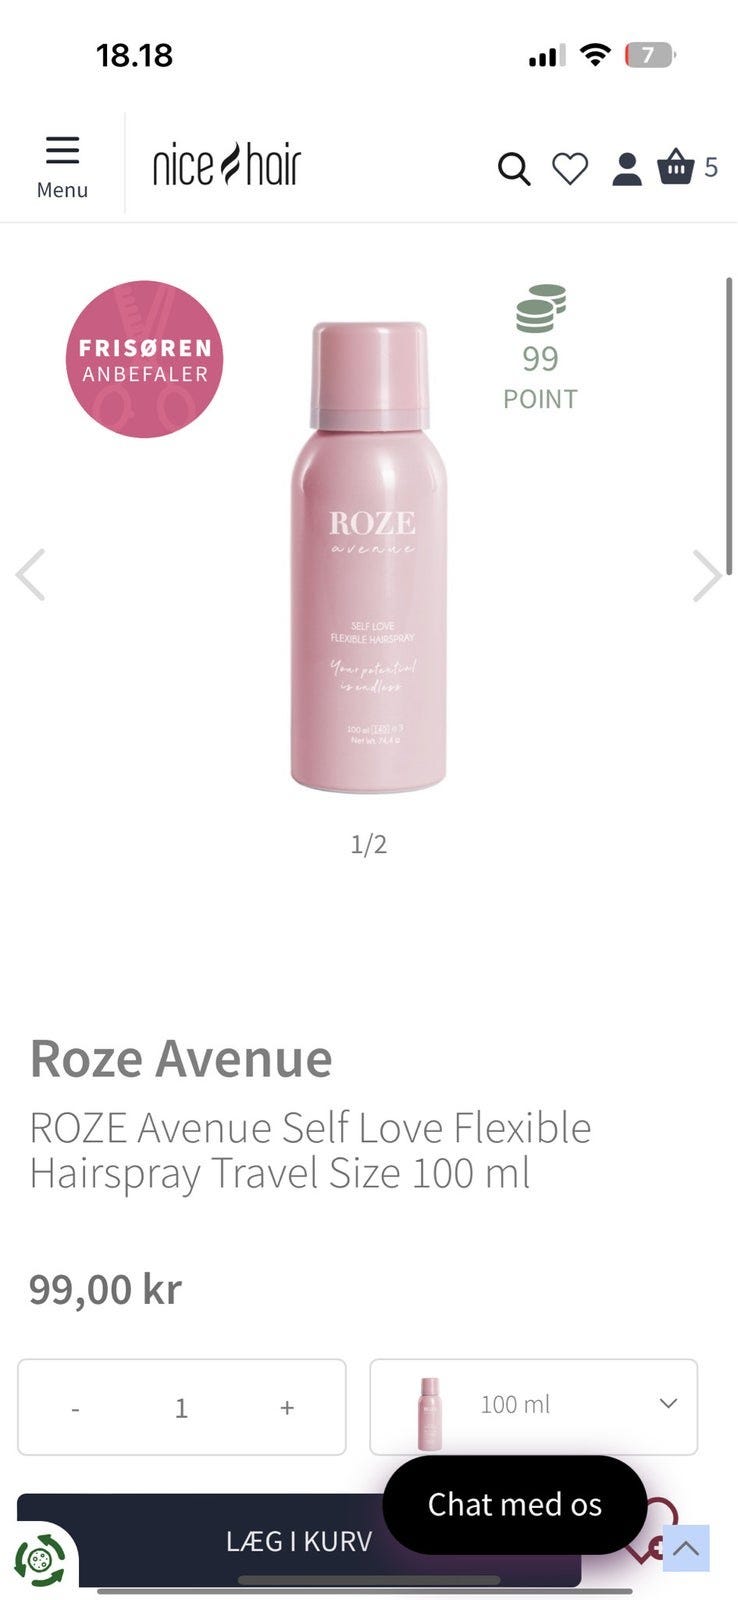Increase quantity with plus button
This screenshot has height=1600, width=738.
287,1408
